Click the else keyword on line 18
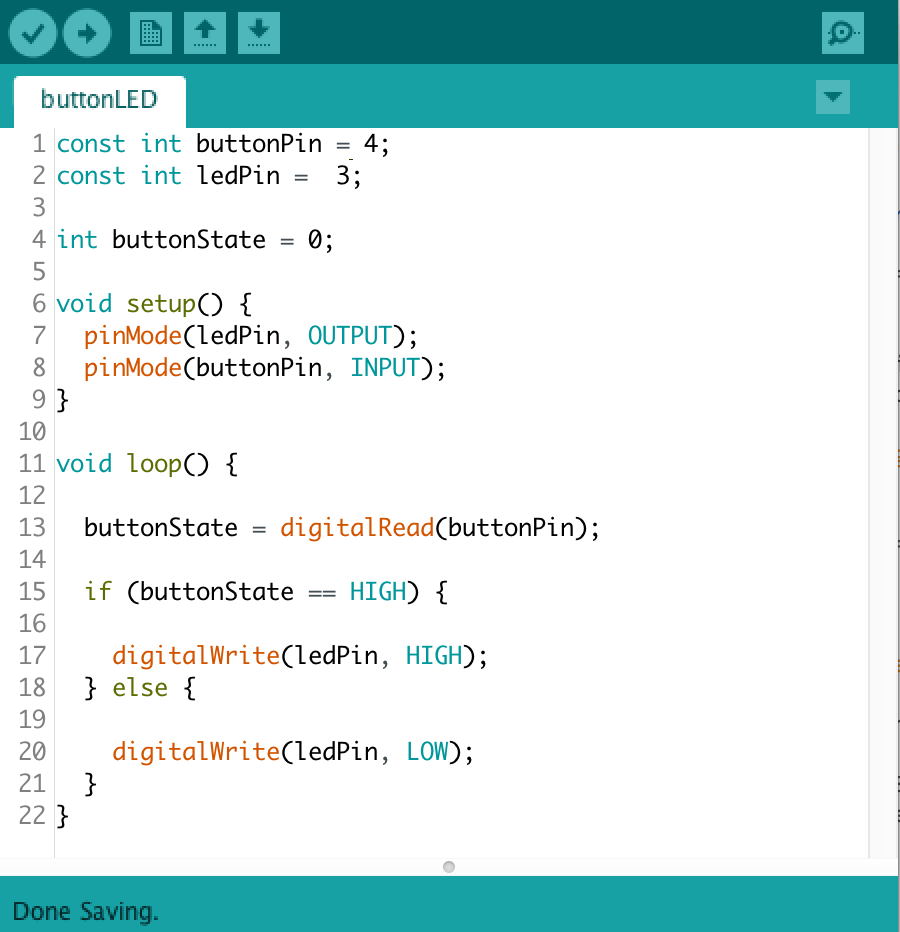Screen dimensions: 900x932 [140, 687]
